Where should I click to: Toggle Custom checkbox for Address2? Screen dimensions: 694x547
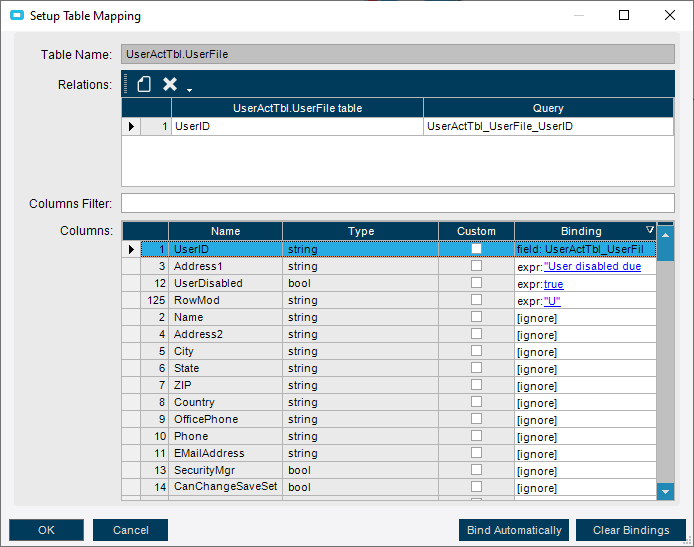476,333
